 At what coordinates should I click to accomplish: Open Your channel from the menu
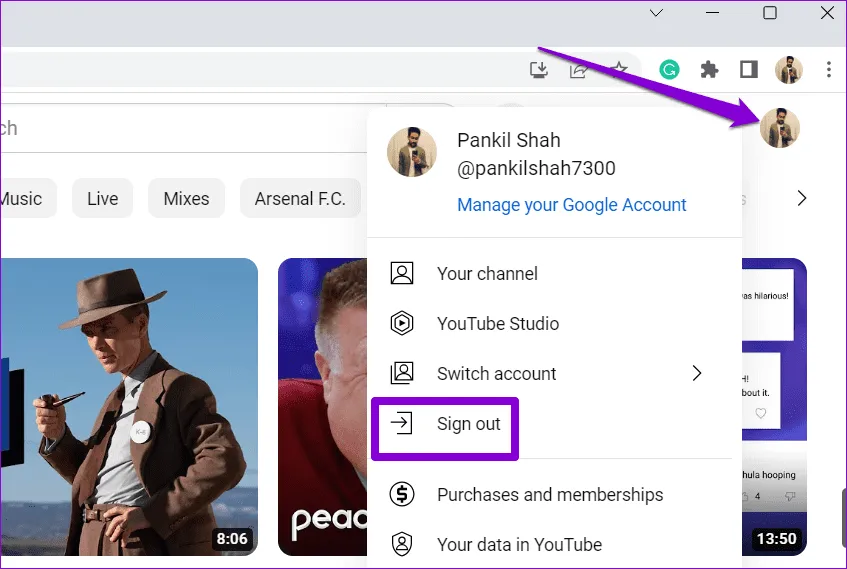point(487,273)
